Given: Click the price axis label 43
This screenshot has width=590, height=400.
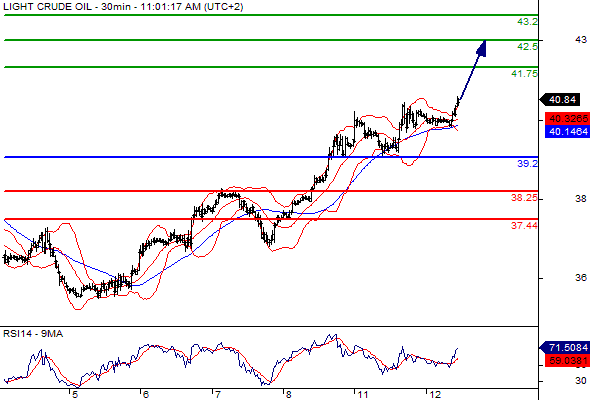Looking at the screenshot, I should (581, 40).
